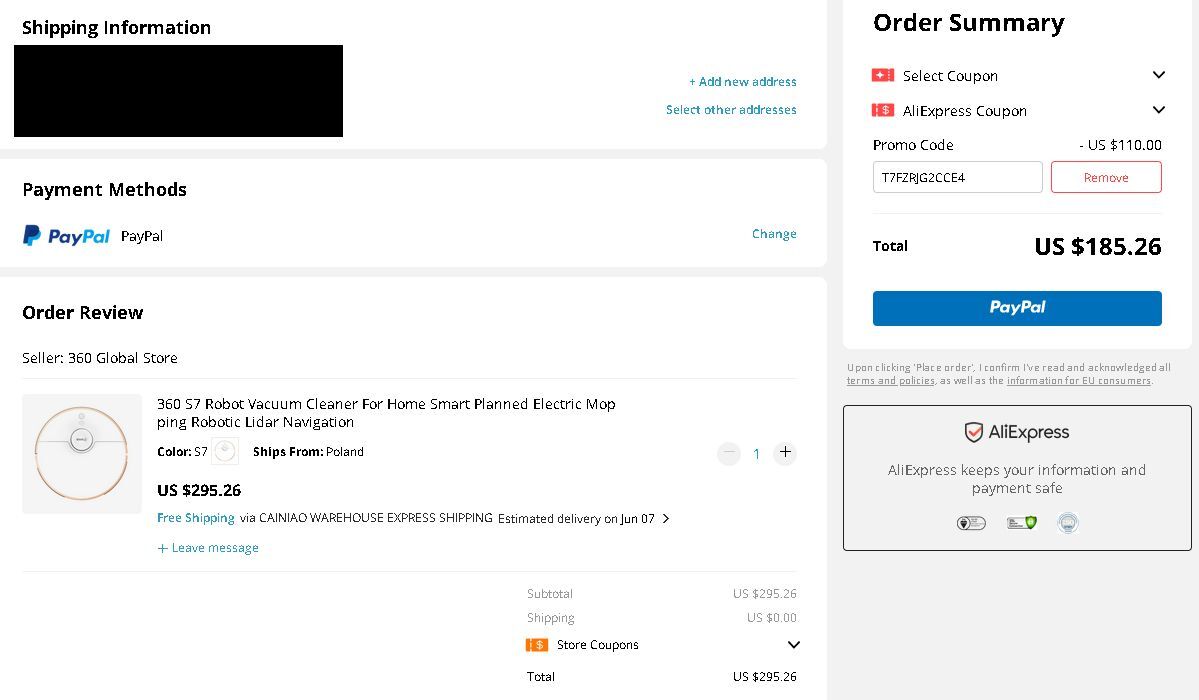Screen dimensions: 1199x700
Task: Click the Add new address link
Action: coord(742,82)
